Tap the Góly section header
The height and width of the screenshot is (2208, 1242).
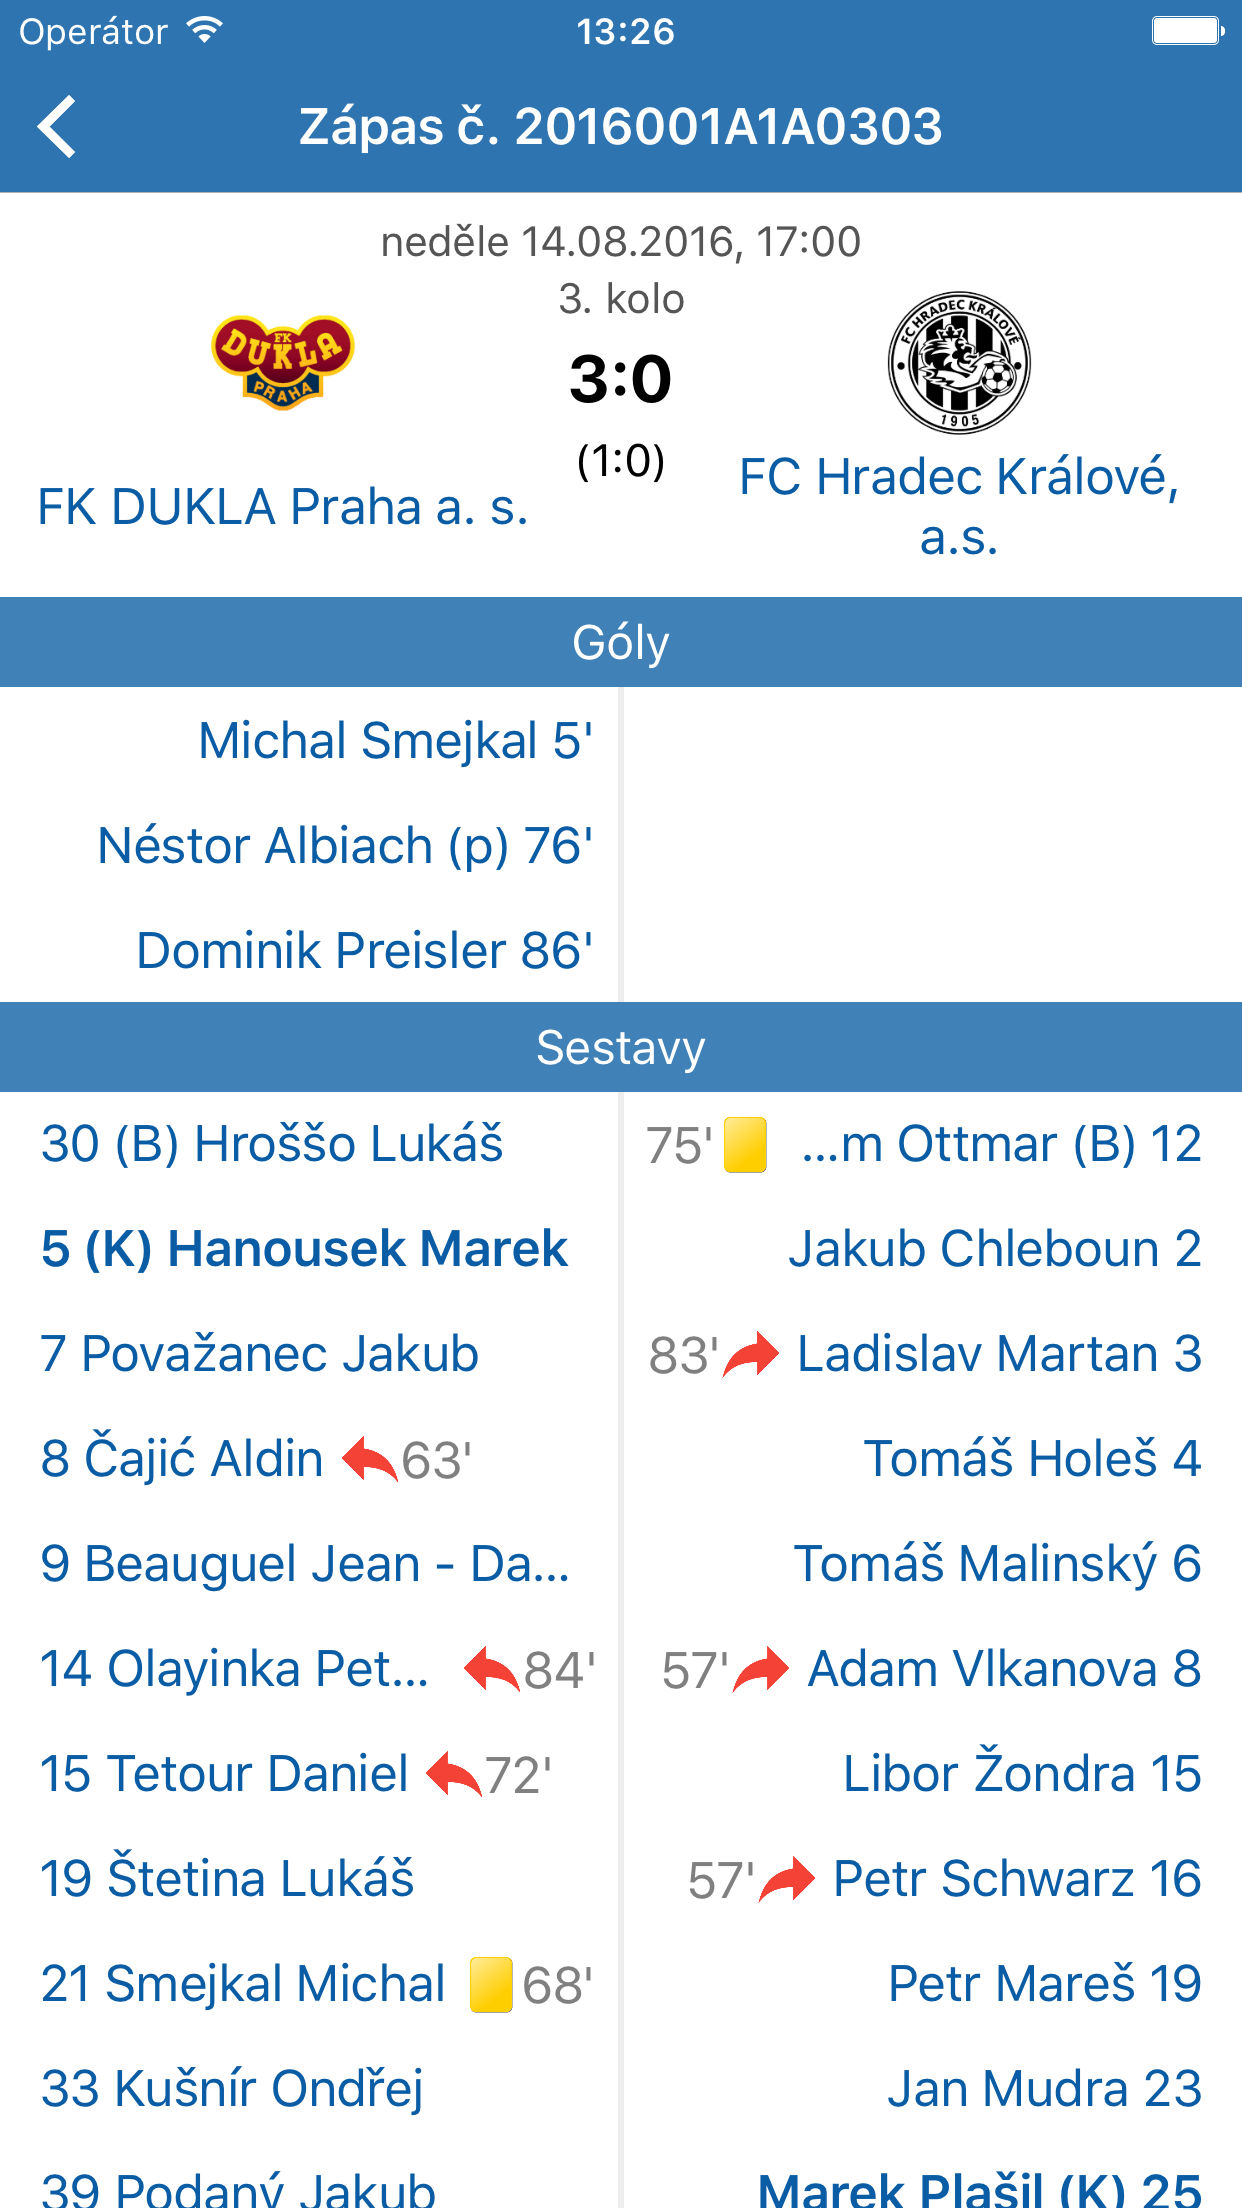point(621,643)
